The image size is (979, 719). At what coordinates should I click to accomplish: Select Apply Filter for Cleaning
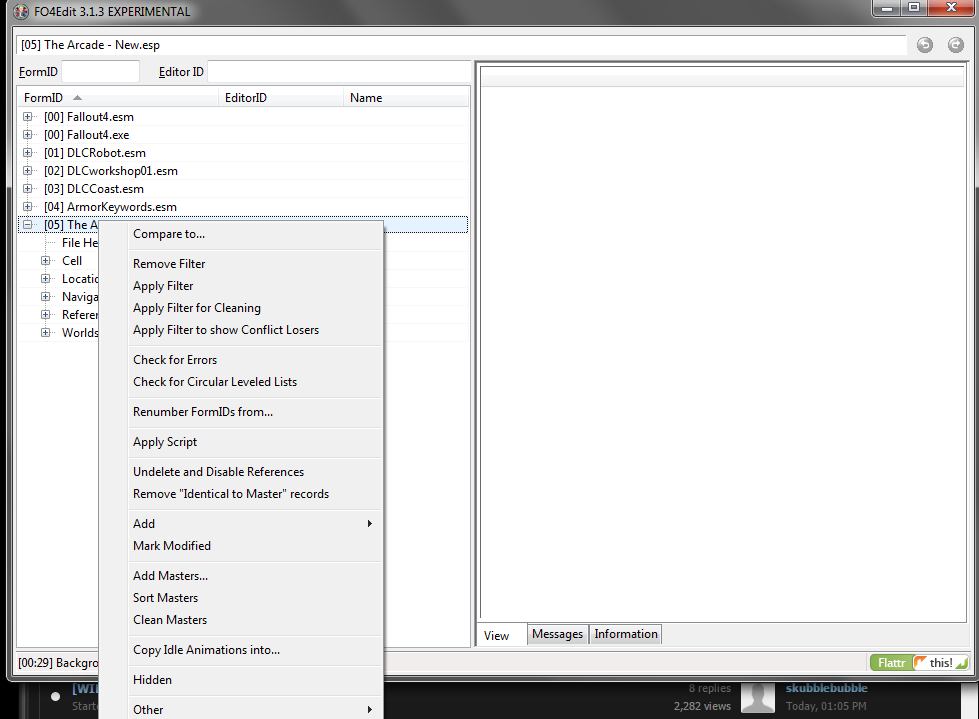coord(197,307)
